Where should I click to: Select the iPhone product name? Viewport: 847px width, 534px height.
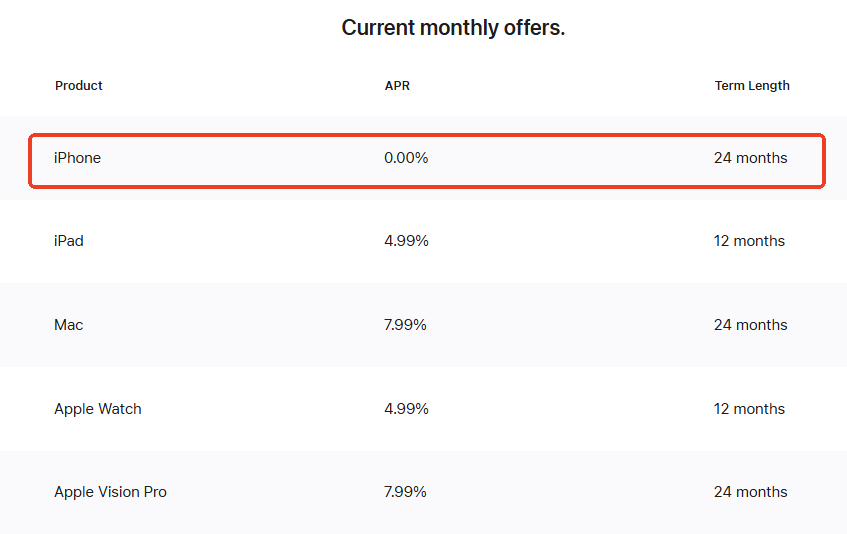pyautogui.click(x=77, y=158)
